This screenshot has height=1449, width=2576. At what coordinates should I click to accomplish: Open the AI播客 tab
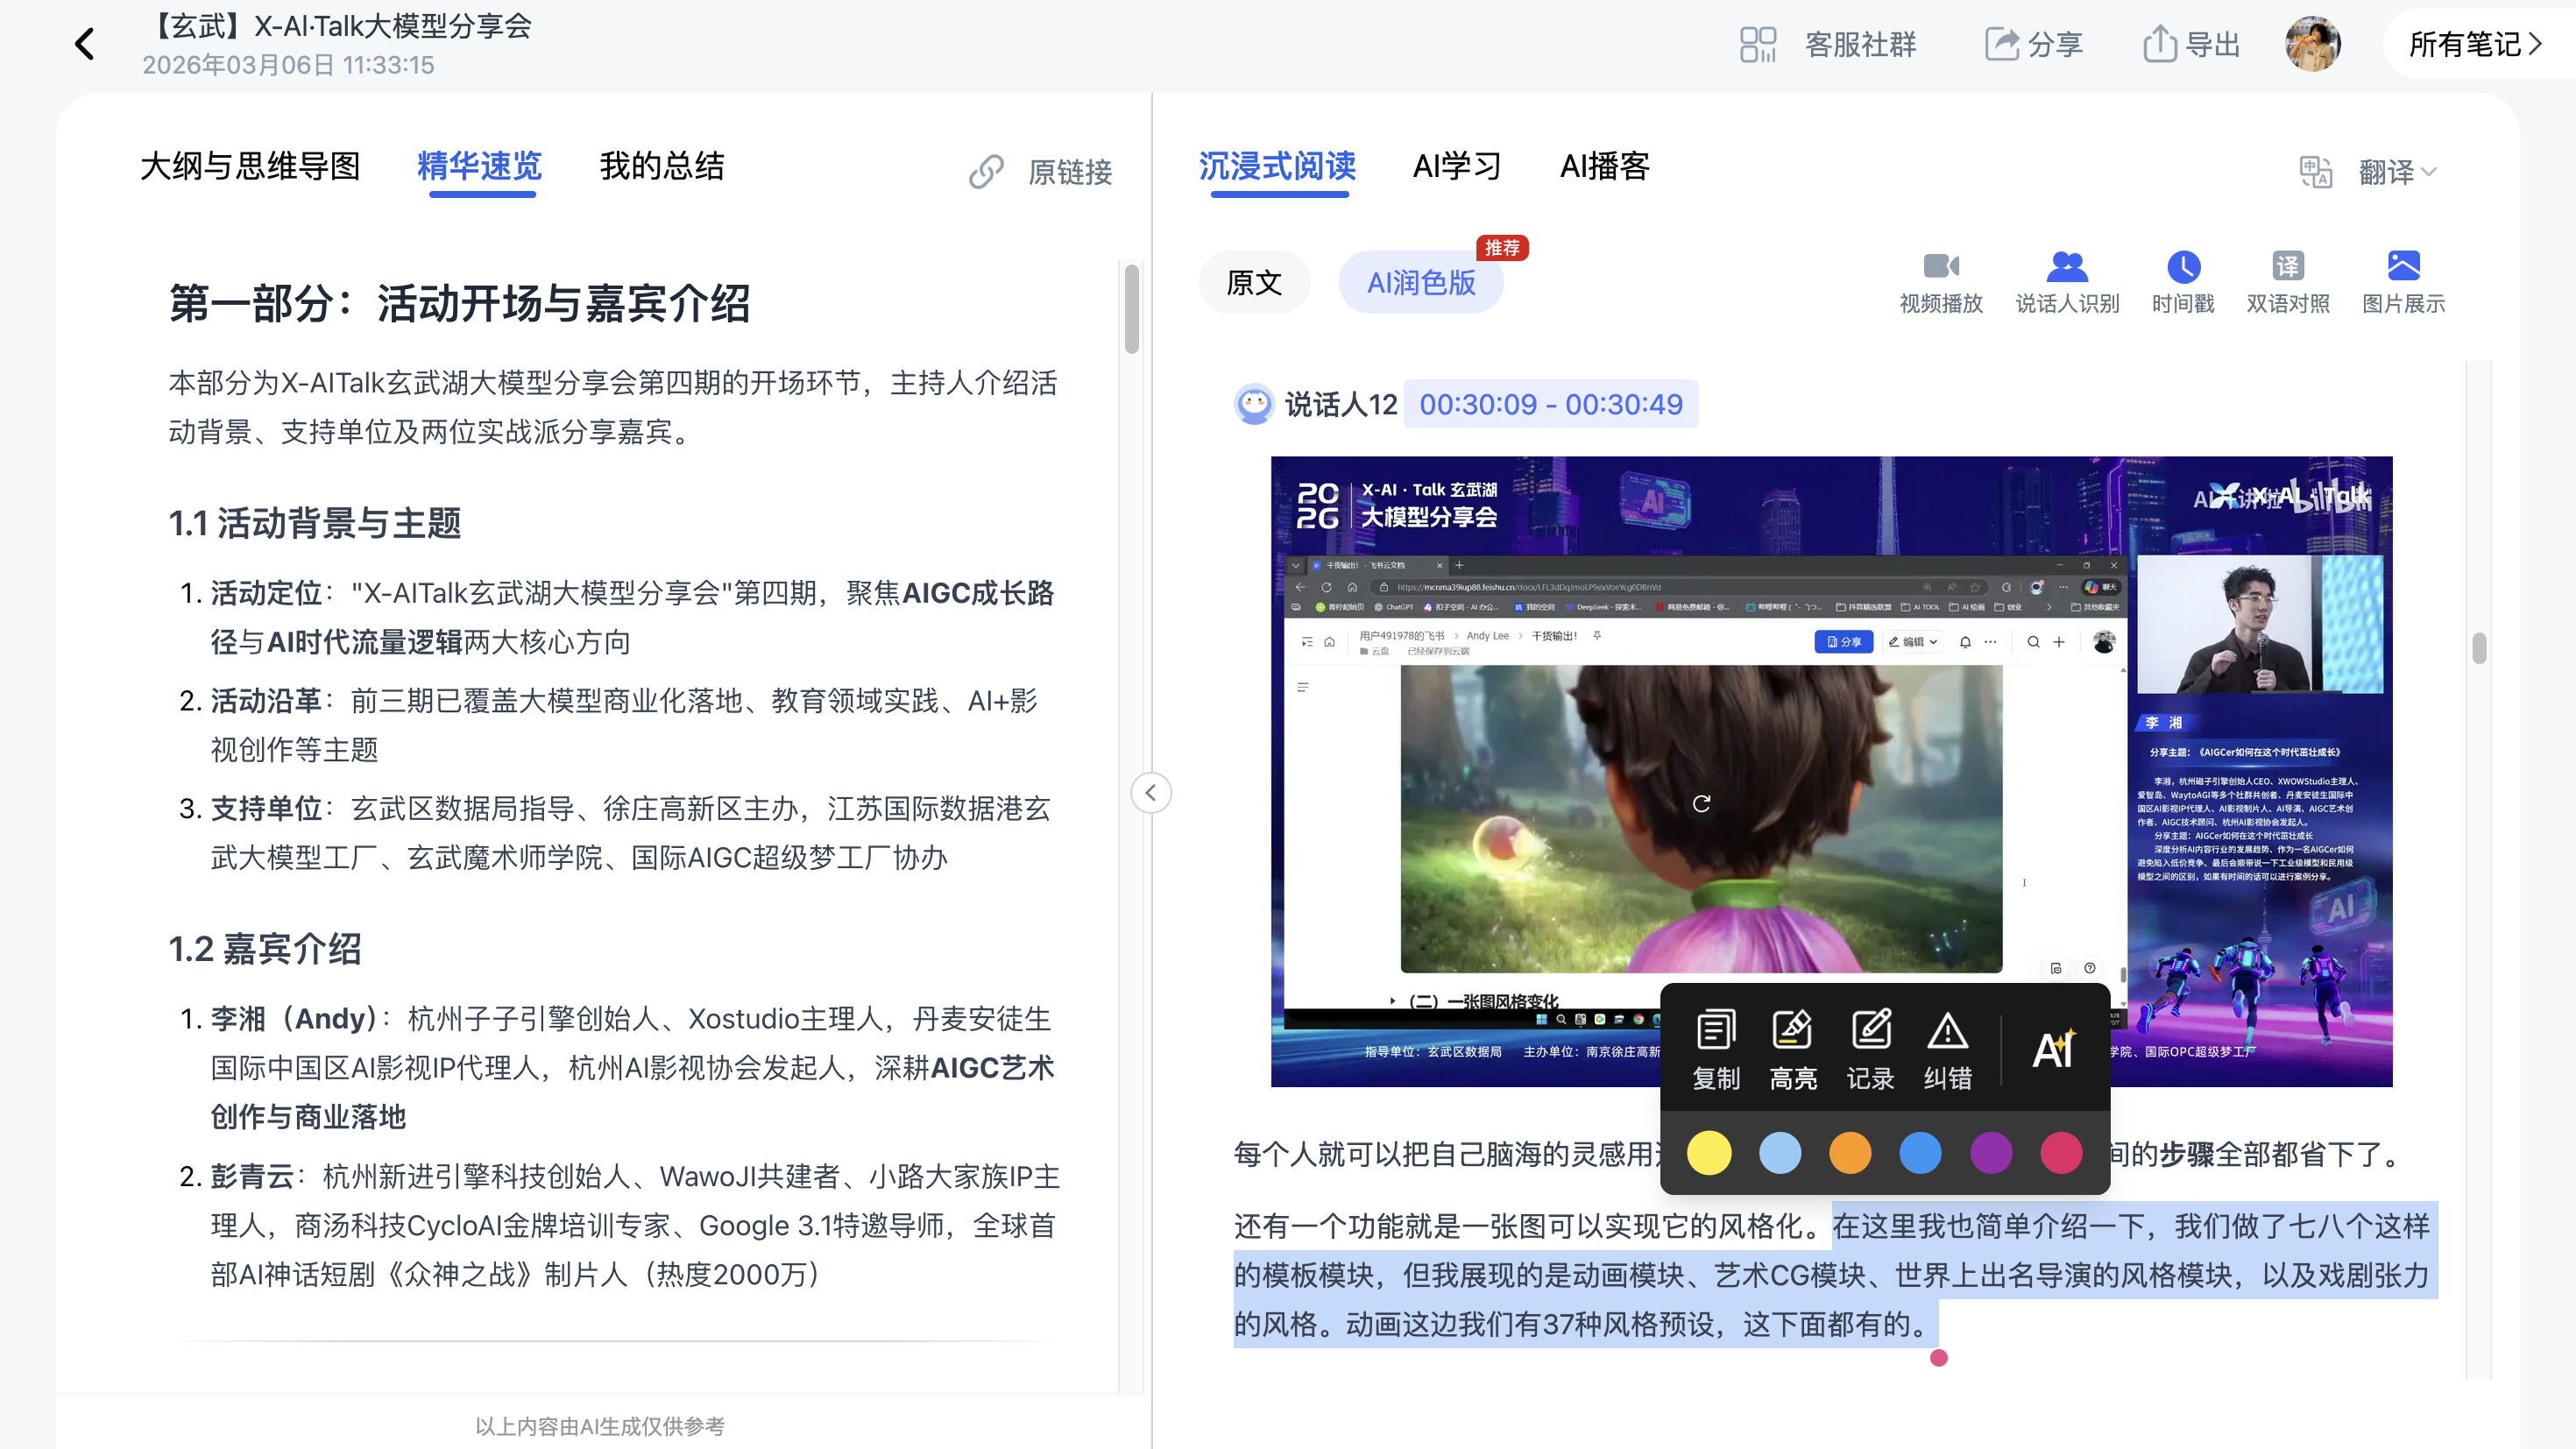pos(1605,166)
